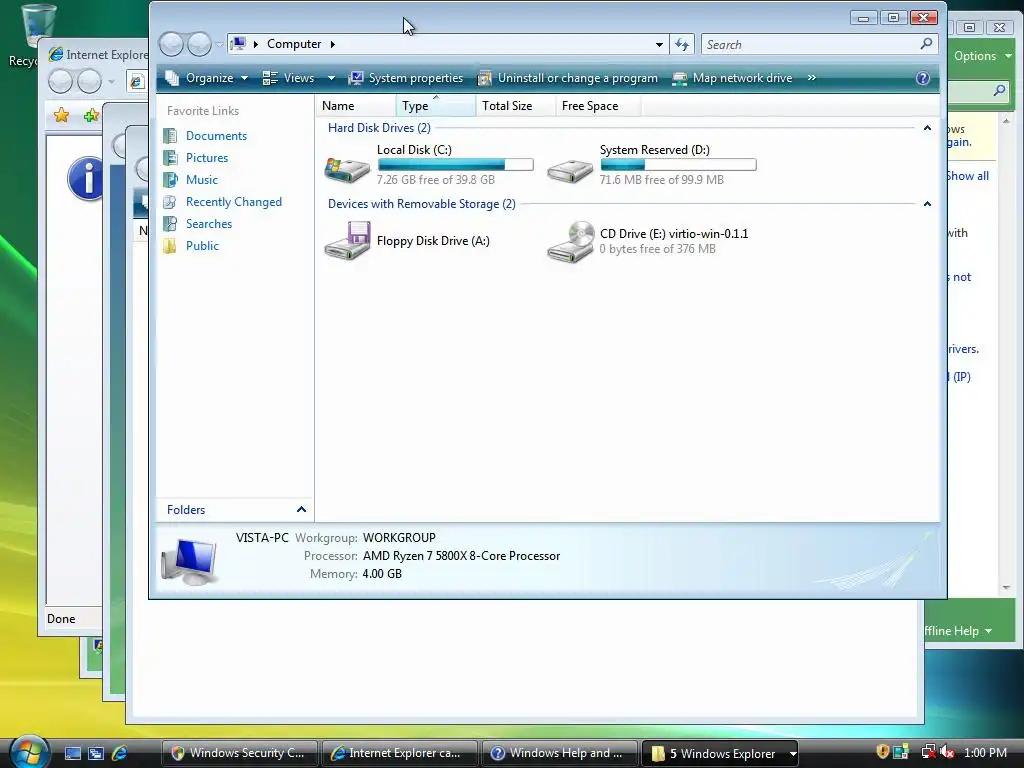Click the Music folder icon in Favorite Links
Viewport: 1024px width, 768px height.
click(170, 180)
